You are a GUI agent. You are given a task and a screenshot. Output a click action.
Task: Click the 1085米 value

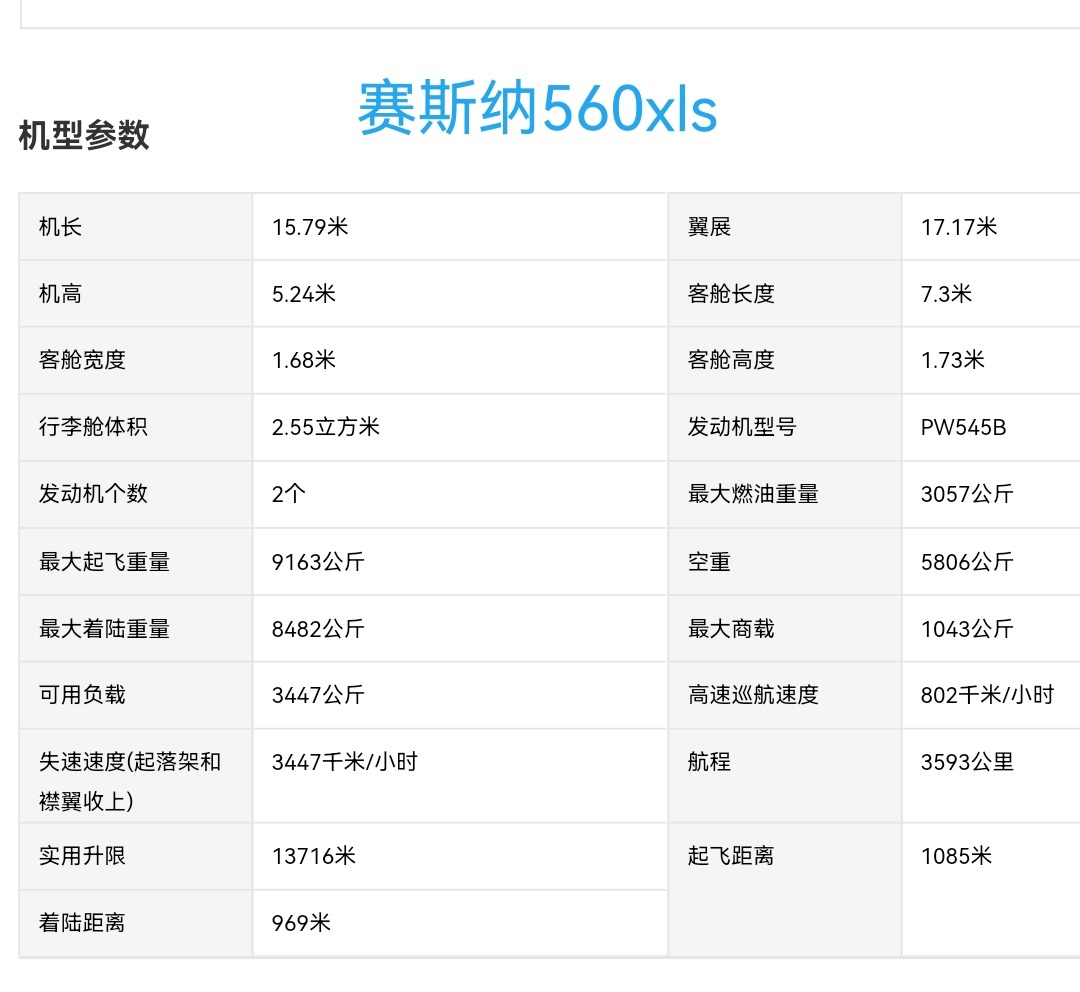pyautogui.click(x=957, y=856)
